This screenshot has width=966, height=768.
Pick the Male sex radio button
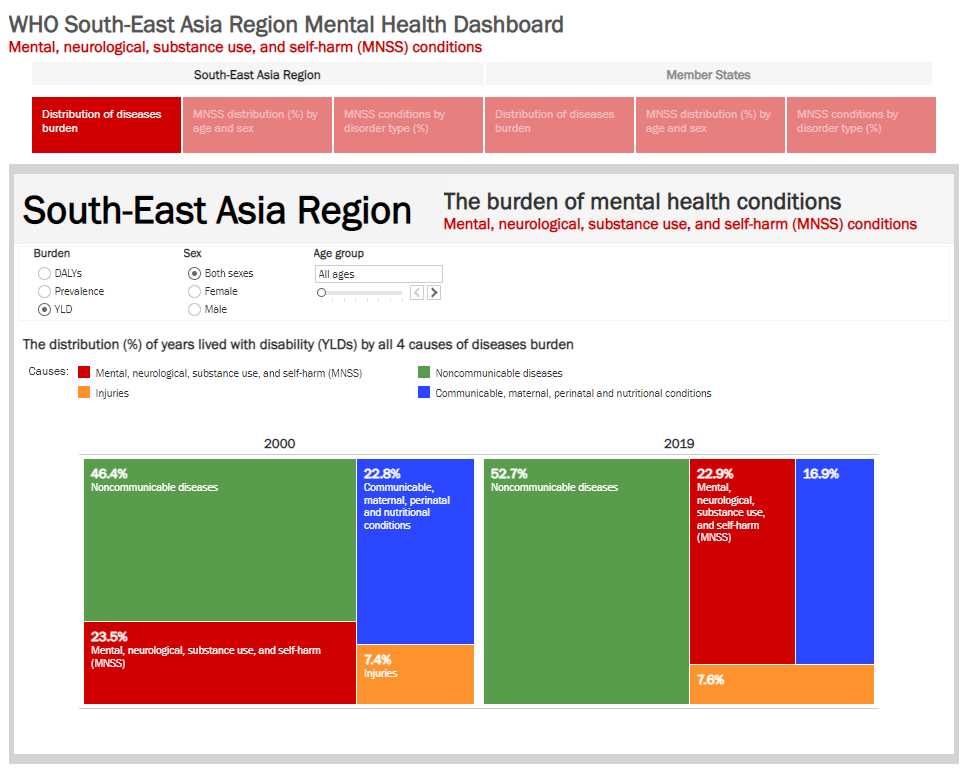point(194,309)
